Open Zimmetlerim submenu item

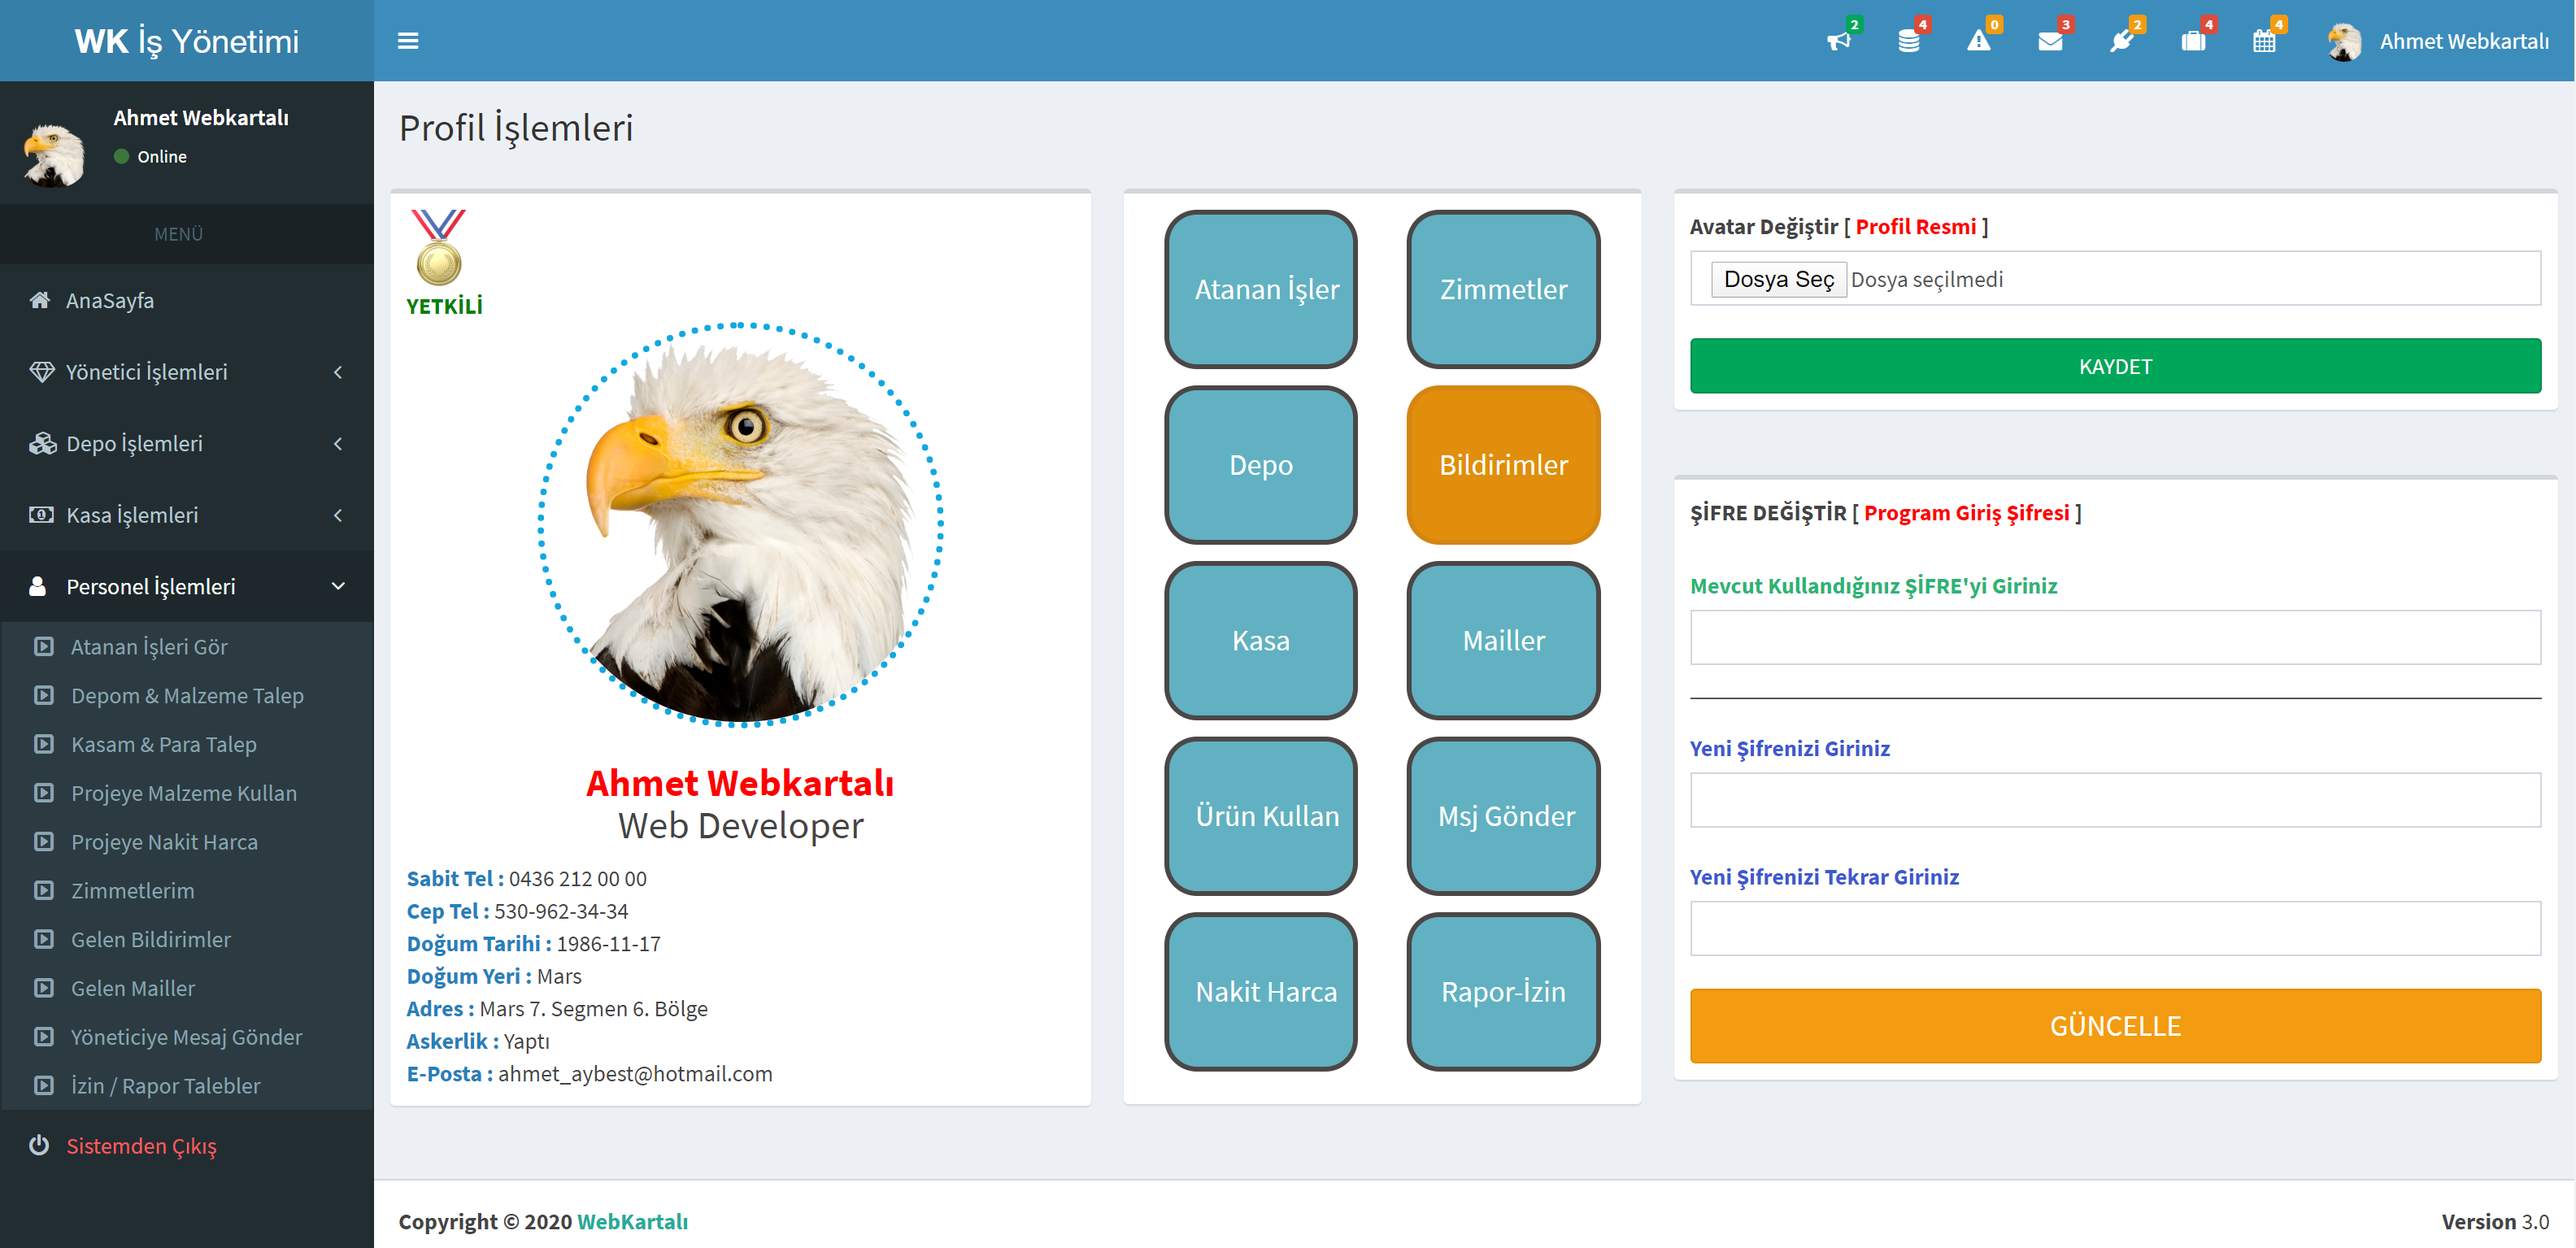pos(132,890)
